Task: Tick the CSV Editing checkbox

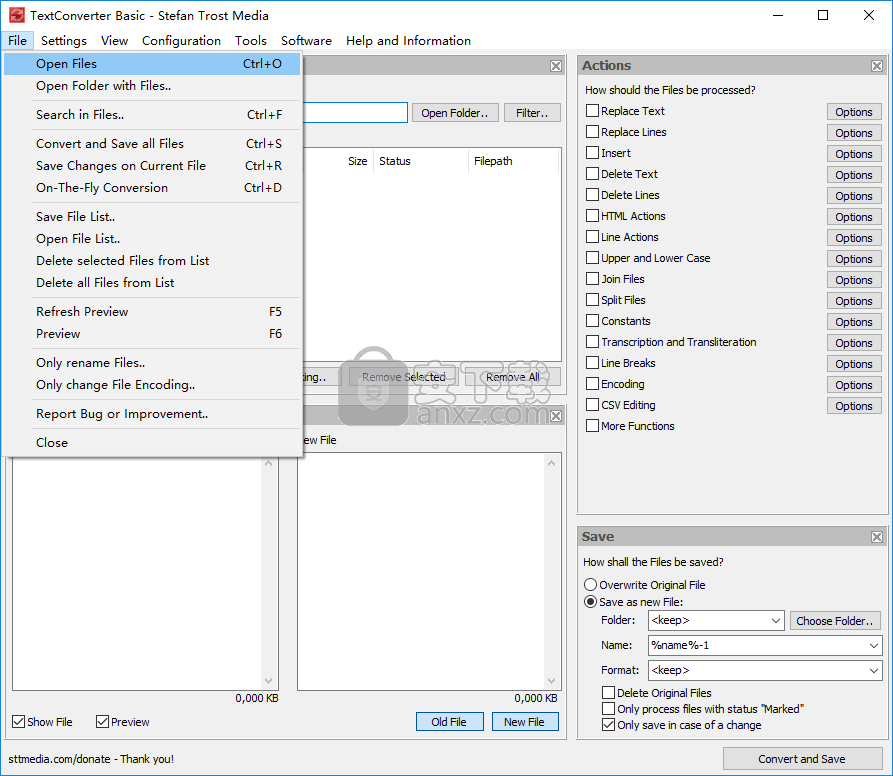Action: pos(592,405)
